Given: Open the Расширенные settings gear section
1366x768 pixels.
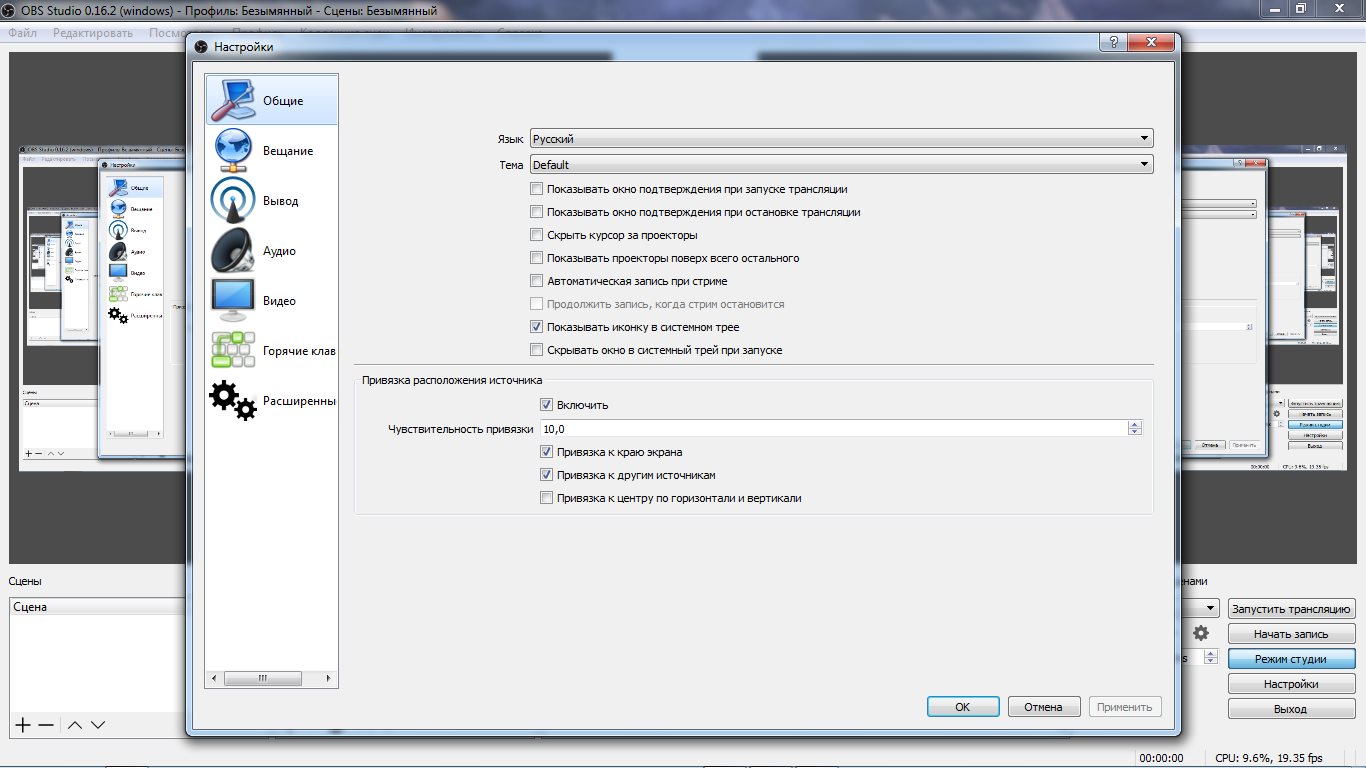Looking at the screenshot, I should [271, 400].
